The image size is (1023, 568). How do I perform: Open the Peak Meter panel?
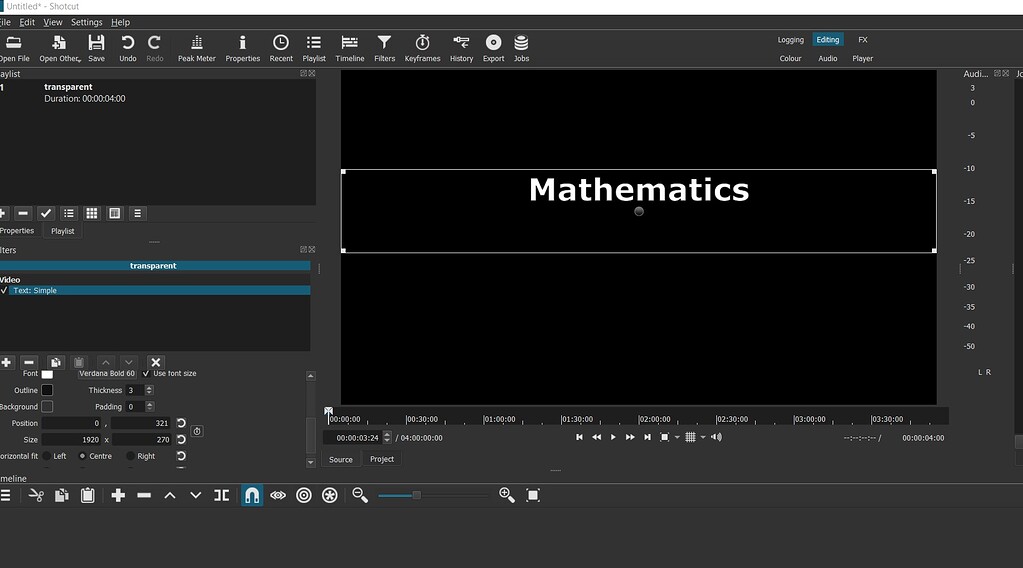tap(196, 47)
